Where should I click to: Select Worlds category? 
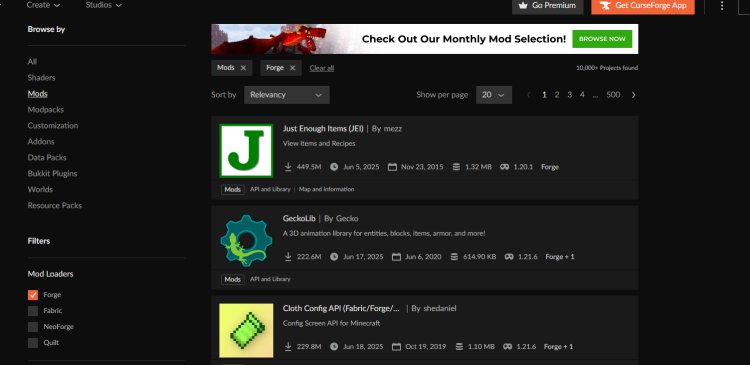[x=40, y=189]
